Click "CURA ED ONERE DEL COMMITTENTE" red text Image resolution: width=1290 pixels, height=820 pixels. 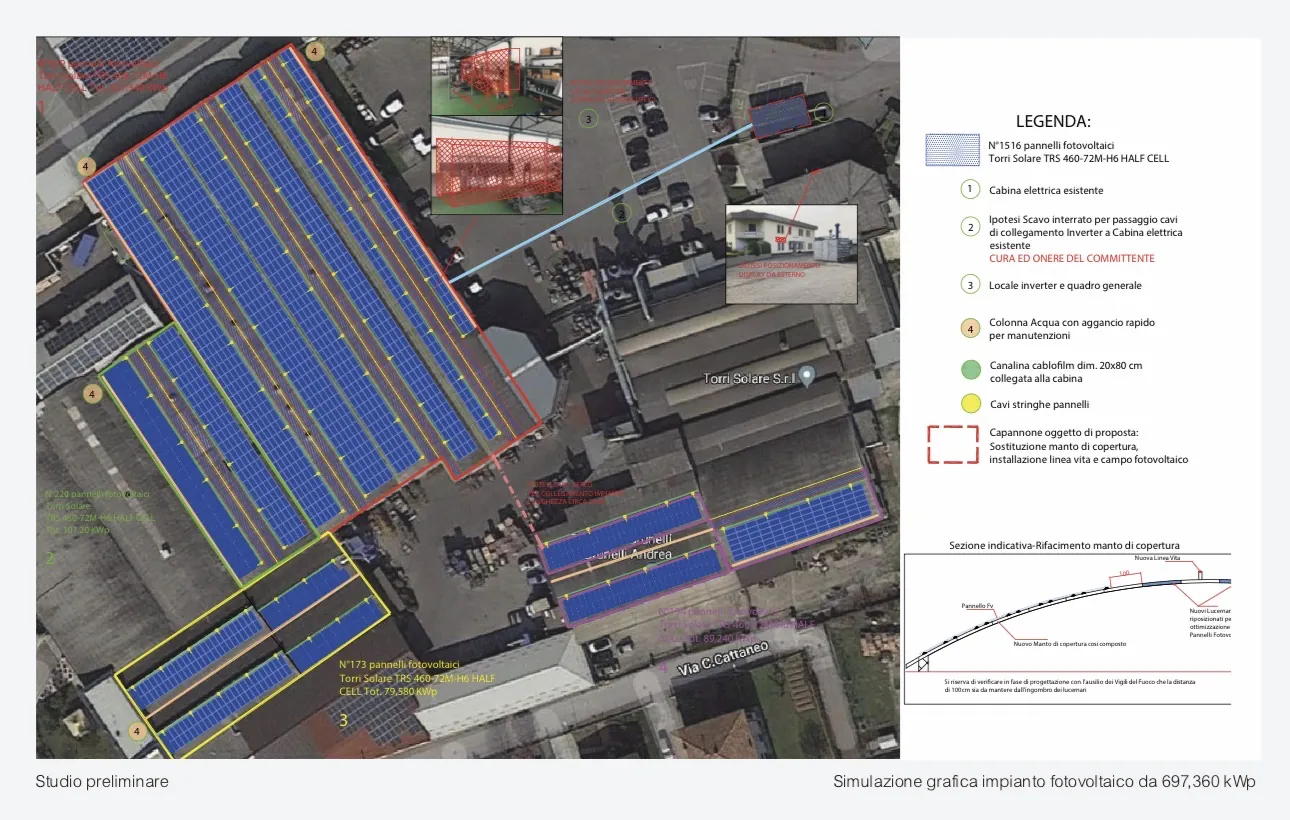pos(1071,258)
